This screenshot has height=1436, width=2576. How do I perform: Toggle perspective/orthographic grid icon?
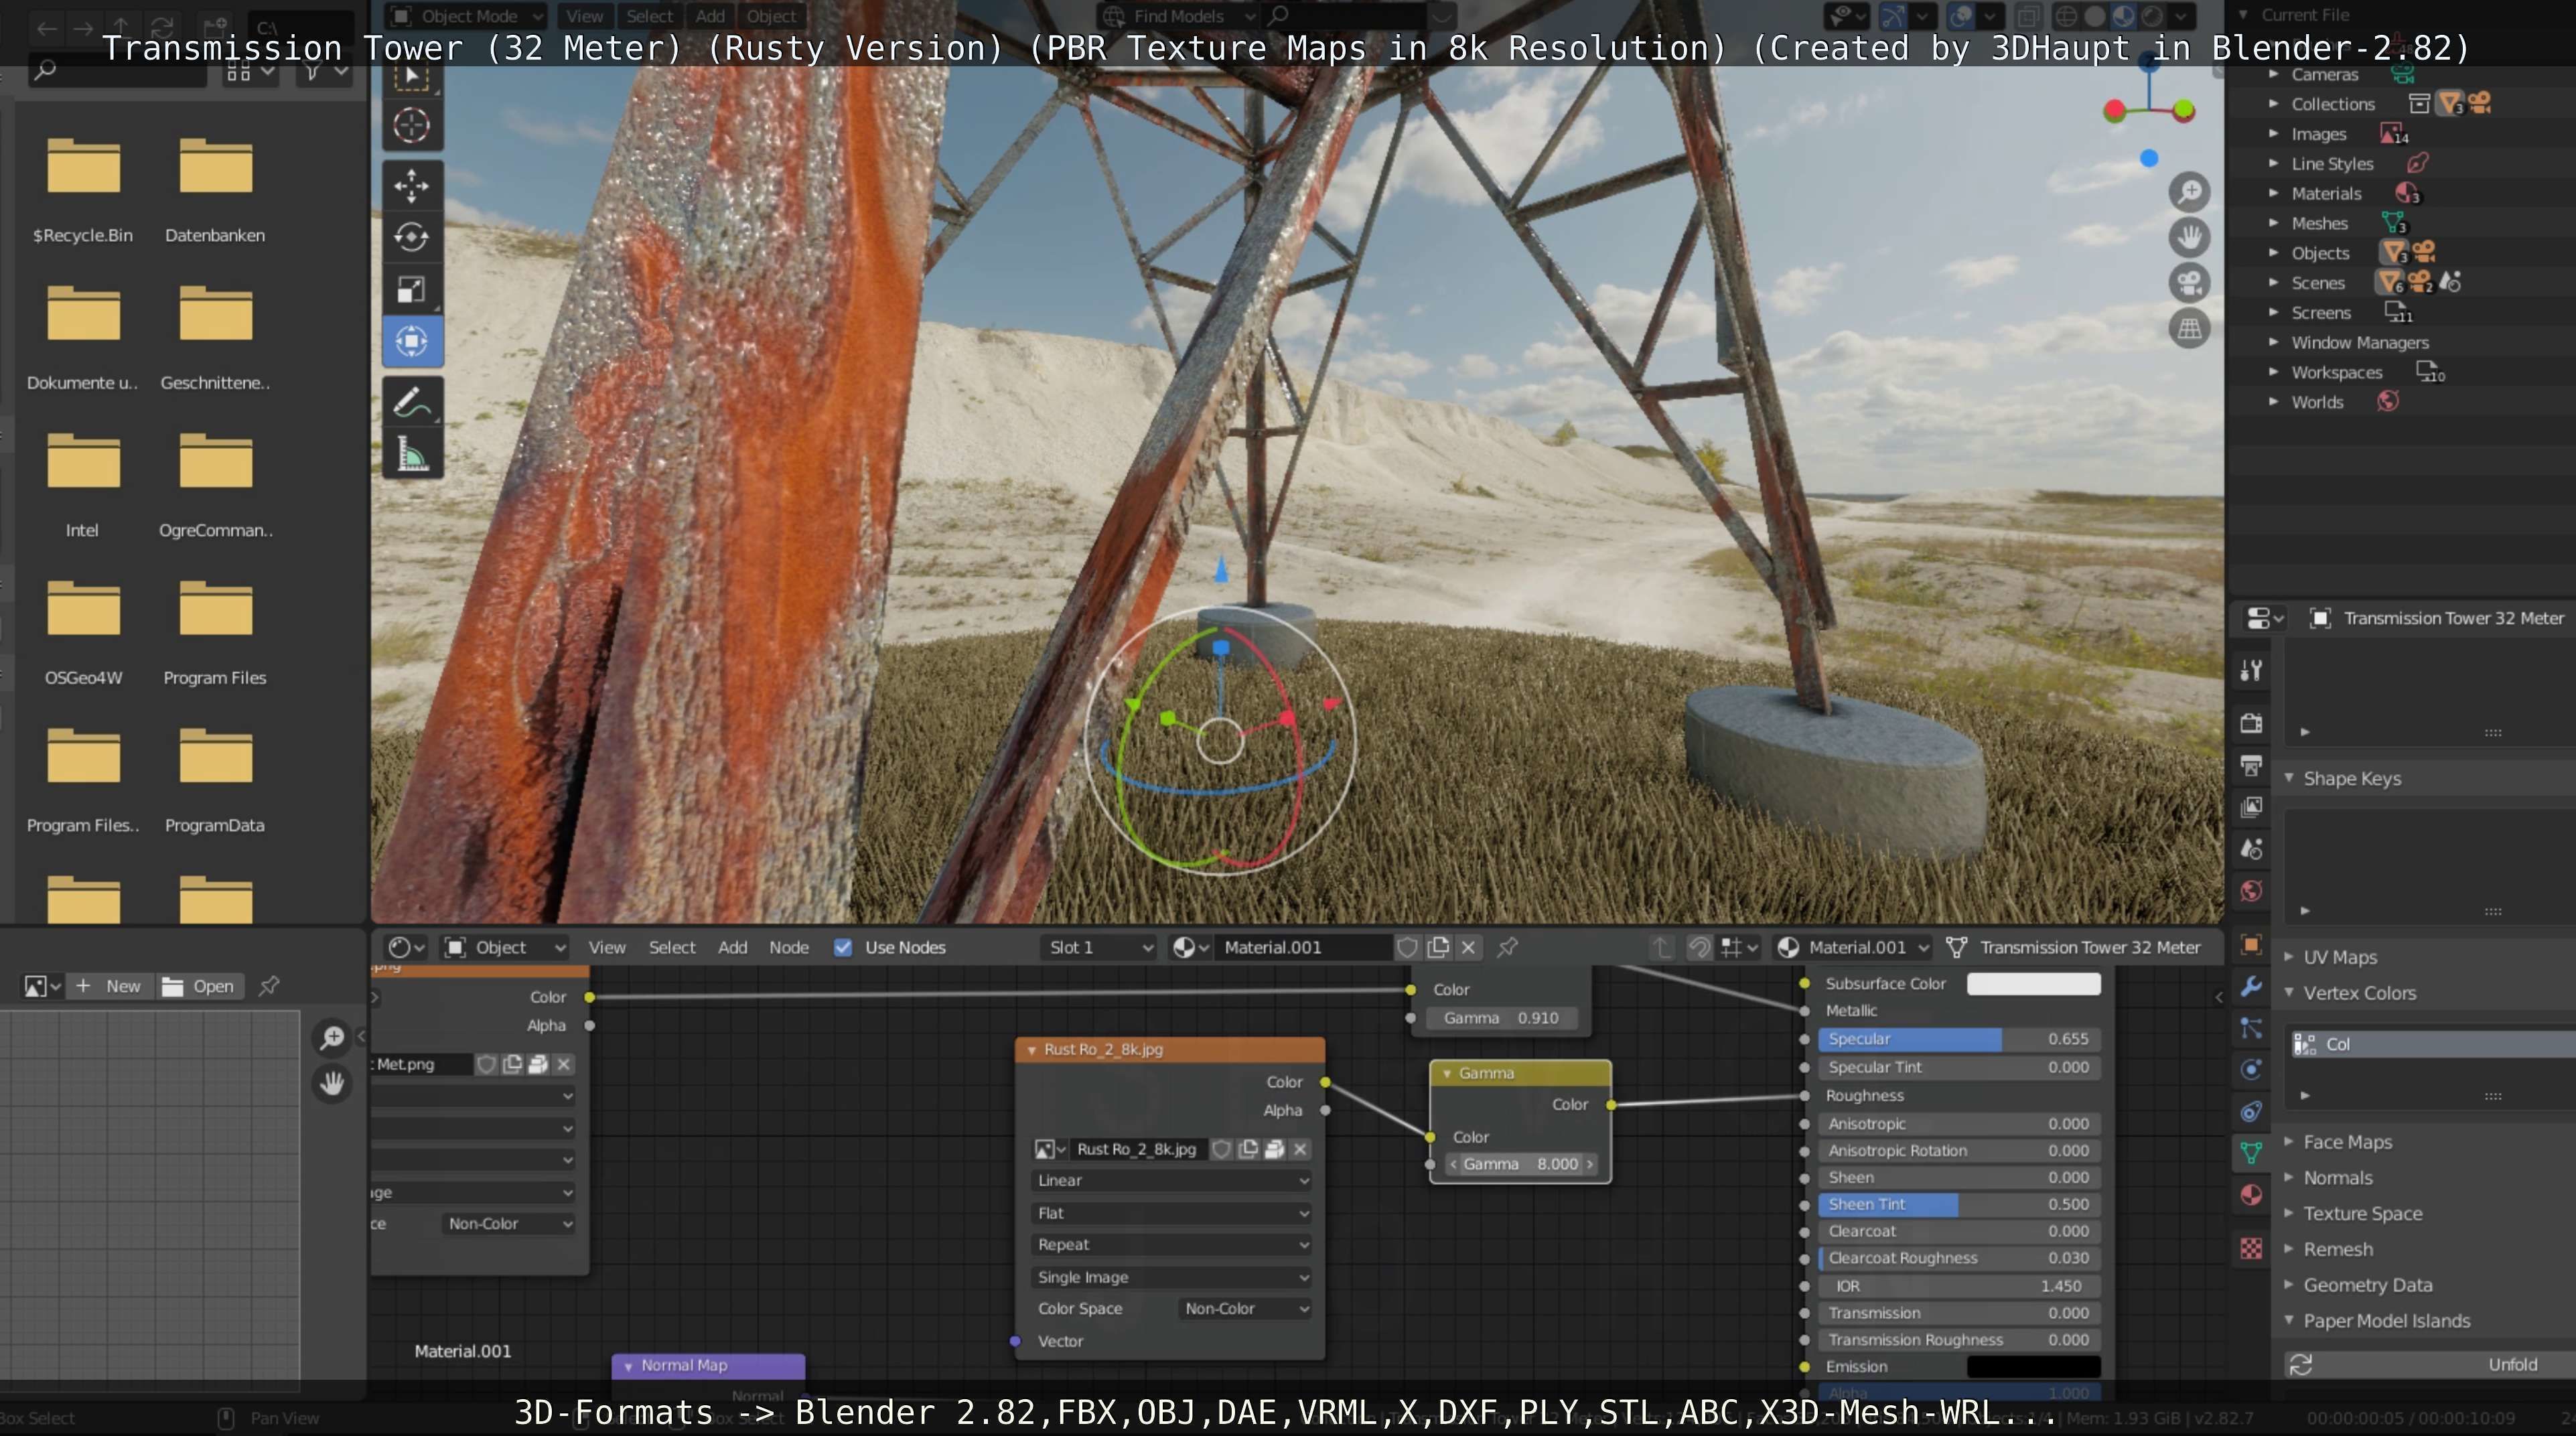click(2189, 329)
